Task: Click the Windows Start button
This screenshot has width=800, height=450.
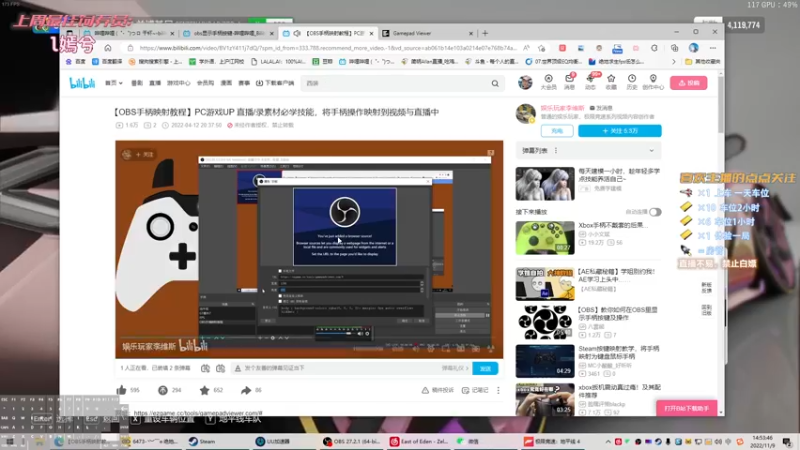Action: click(10, 441)
